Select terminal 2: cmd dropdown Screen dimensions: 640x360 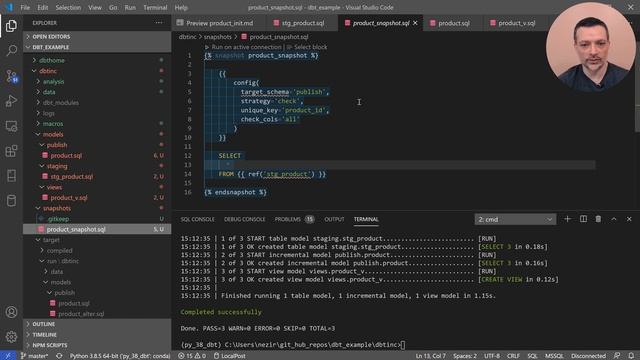click(515, 220)
